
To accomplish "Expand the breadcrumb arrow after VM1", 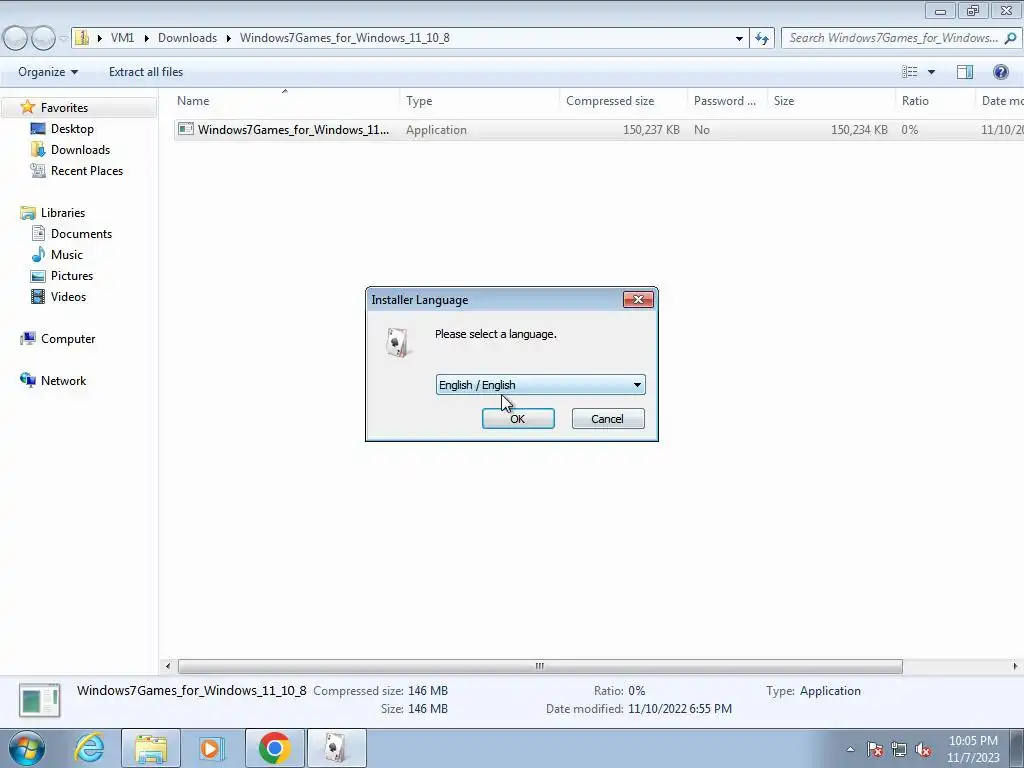I will point(145,38).
